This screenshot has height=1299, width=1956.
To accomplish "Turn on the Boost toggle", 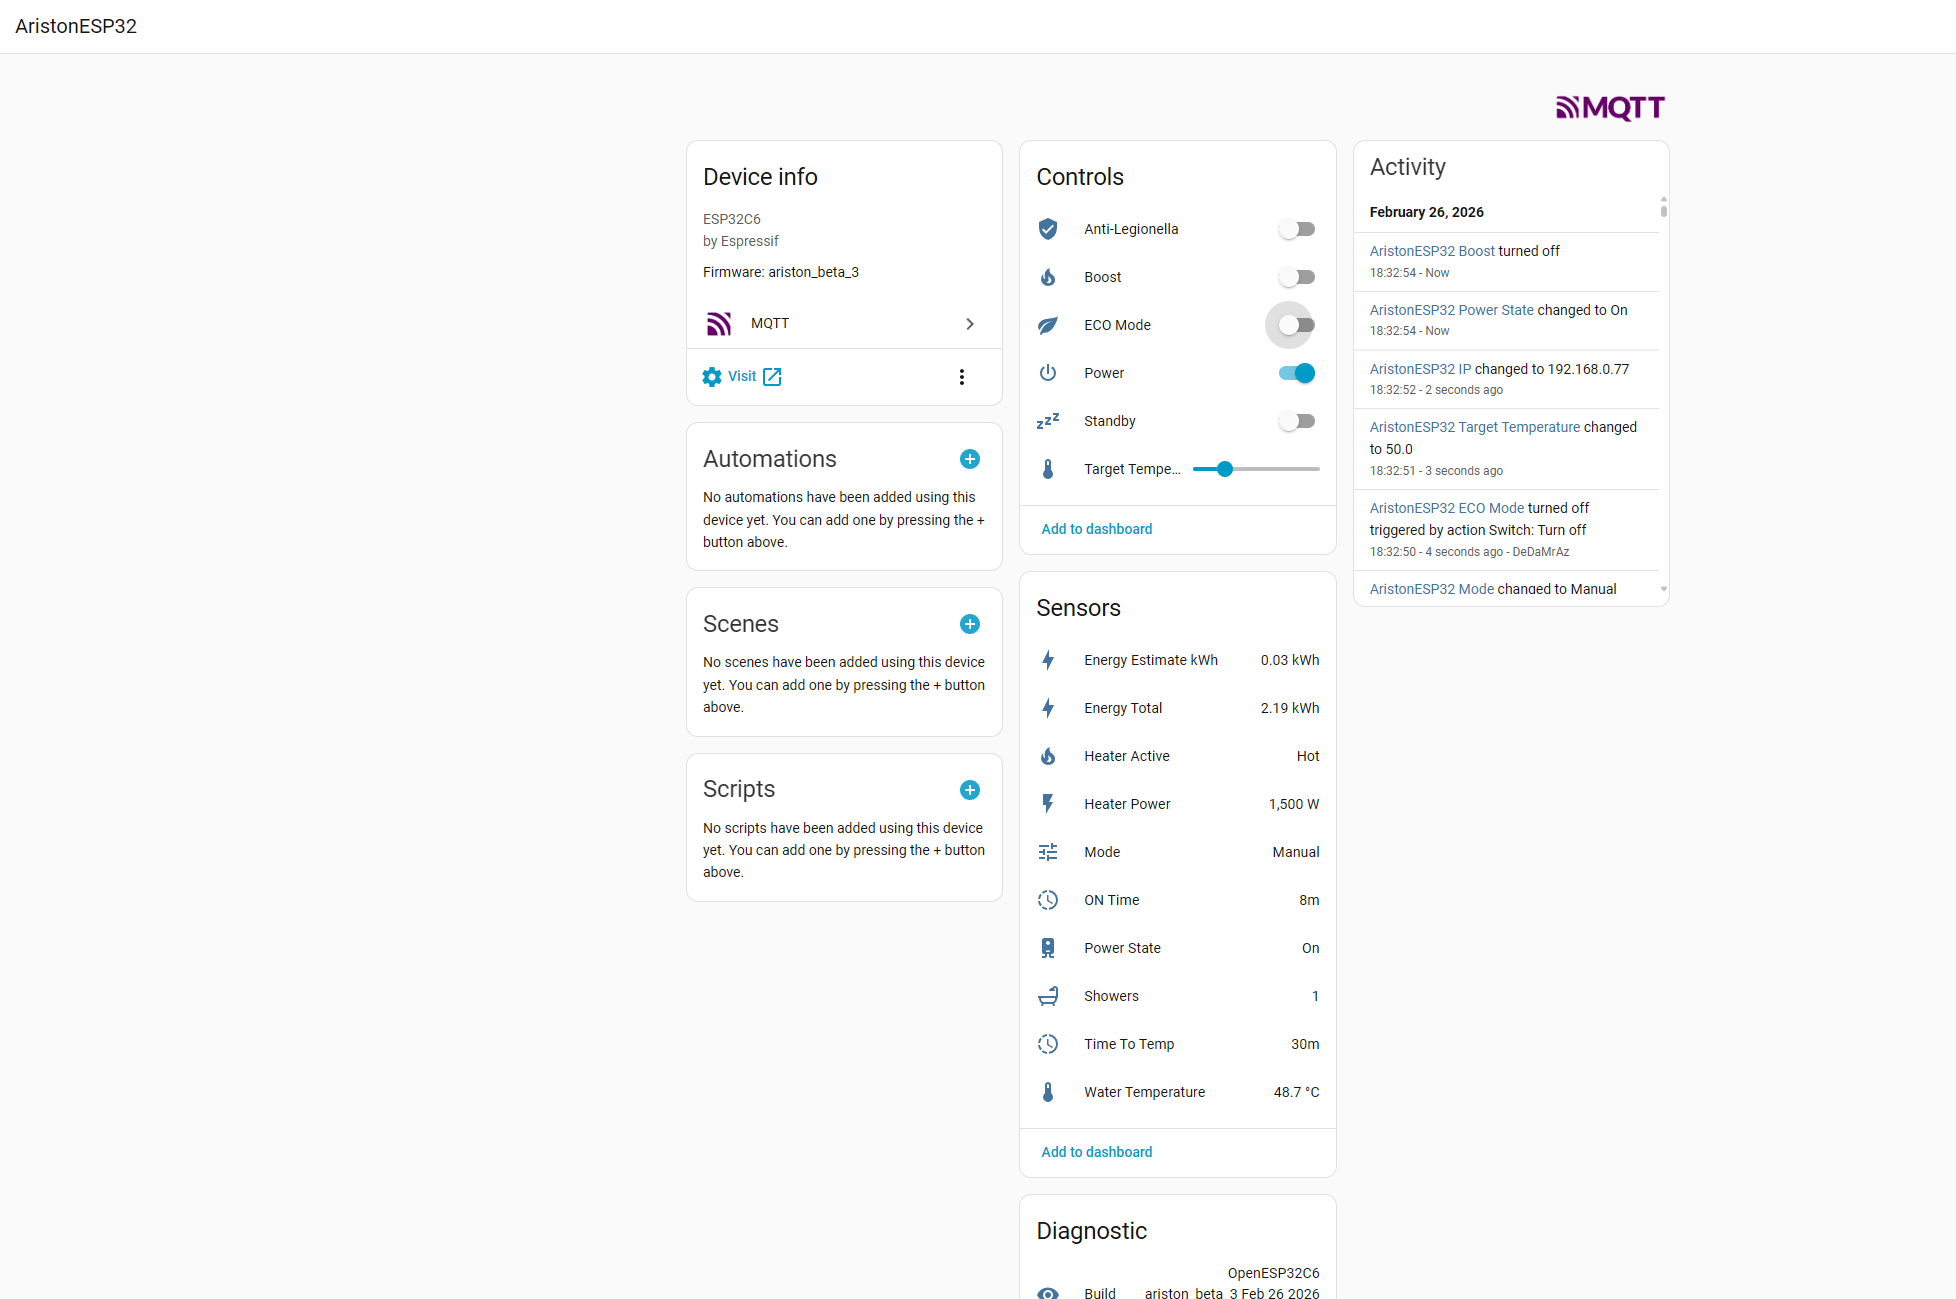I will tap(1297, 277).
